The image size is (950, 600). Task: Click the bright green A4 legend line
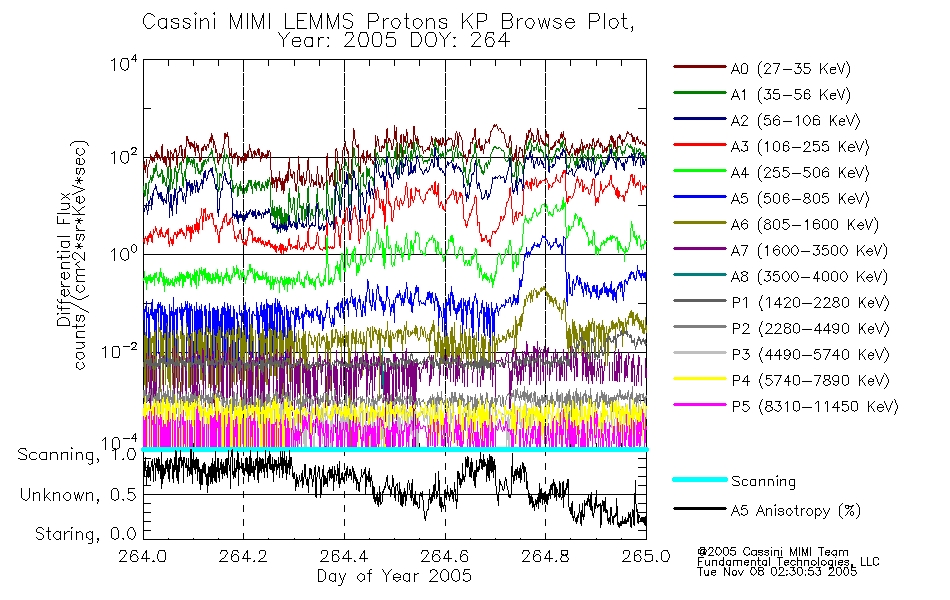click(700, 171)
